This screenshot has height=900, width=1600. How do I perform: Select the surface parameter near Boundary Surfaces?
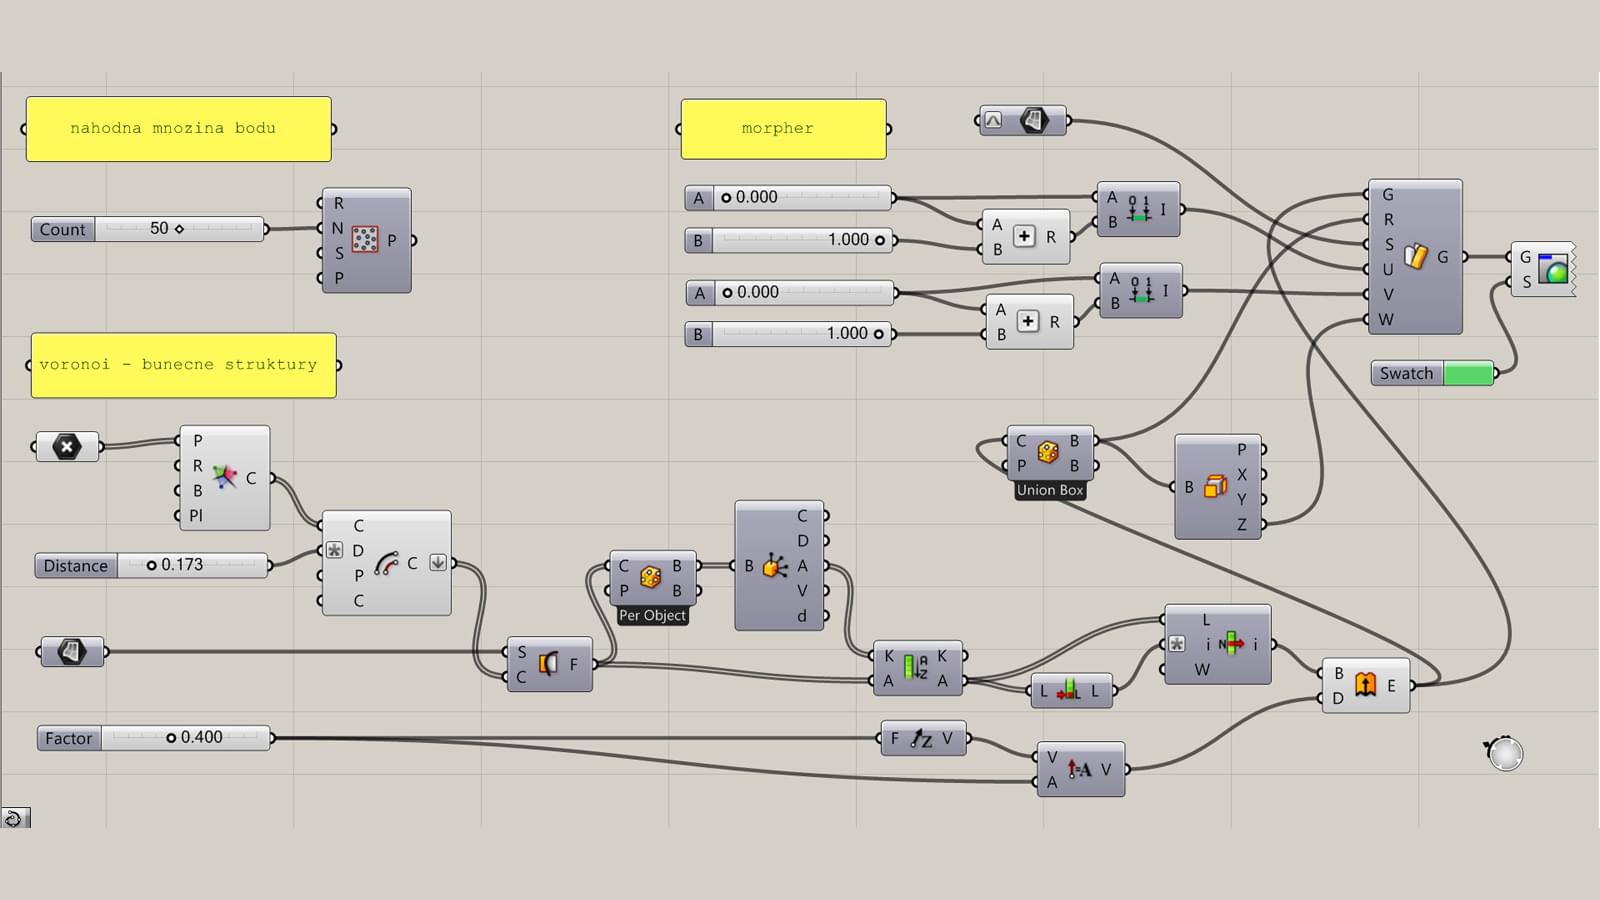(x=71, y=652)
